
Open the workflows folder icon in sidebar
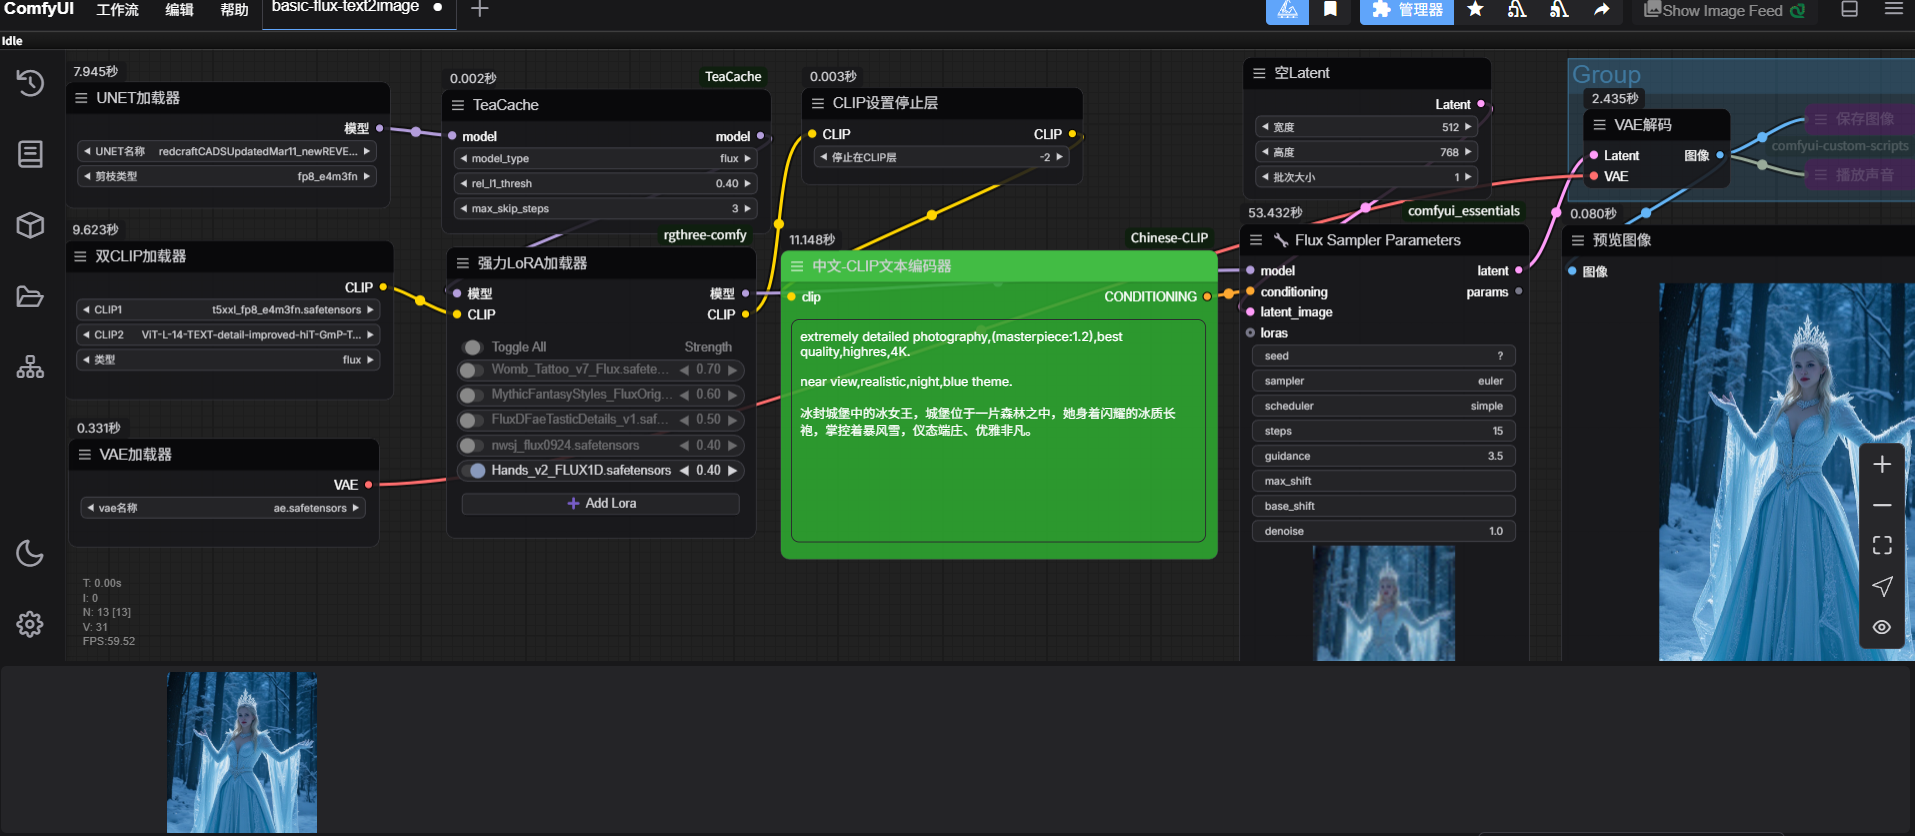tap(30, 297)
